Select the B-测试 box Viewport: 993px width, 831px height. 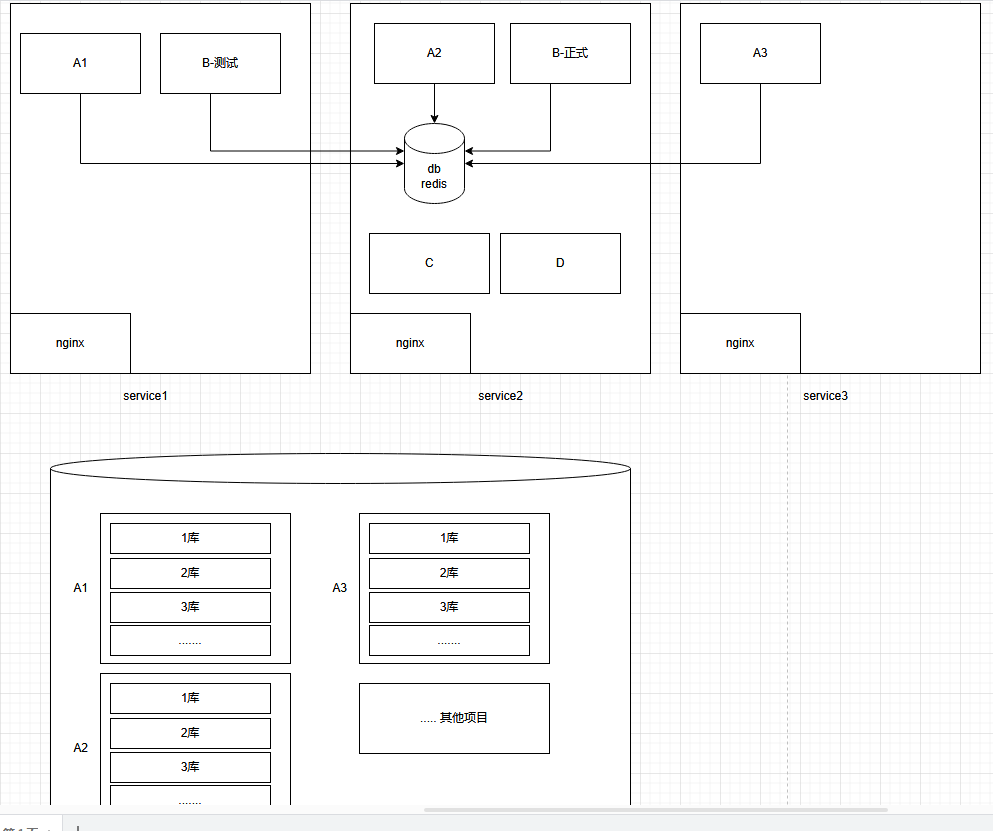(220, 63)
